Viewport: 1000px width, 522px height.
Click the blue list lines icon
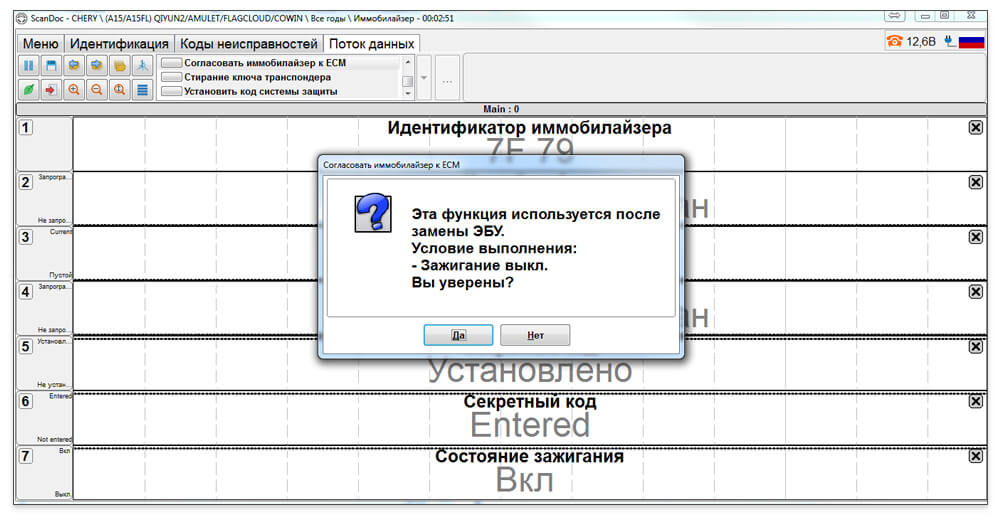[142, 90]
